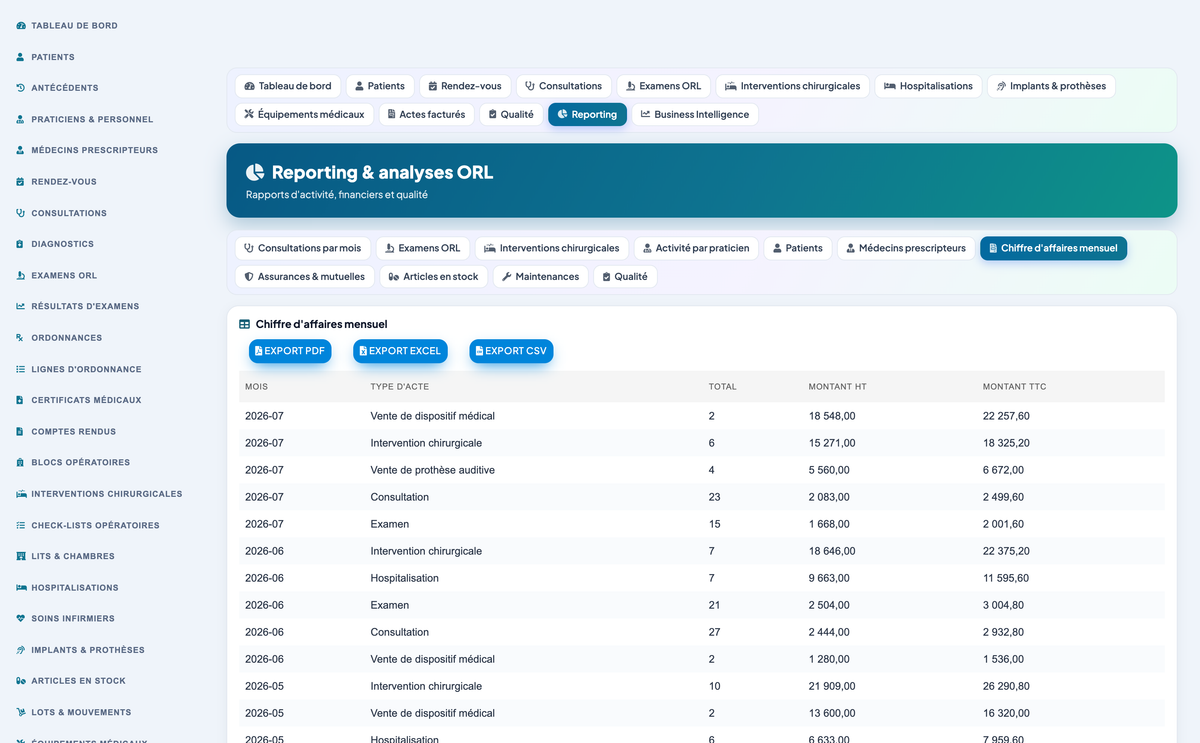
Task: Open the Examens ORL top navigation tab
Action: click(x=663, y=86)
